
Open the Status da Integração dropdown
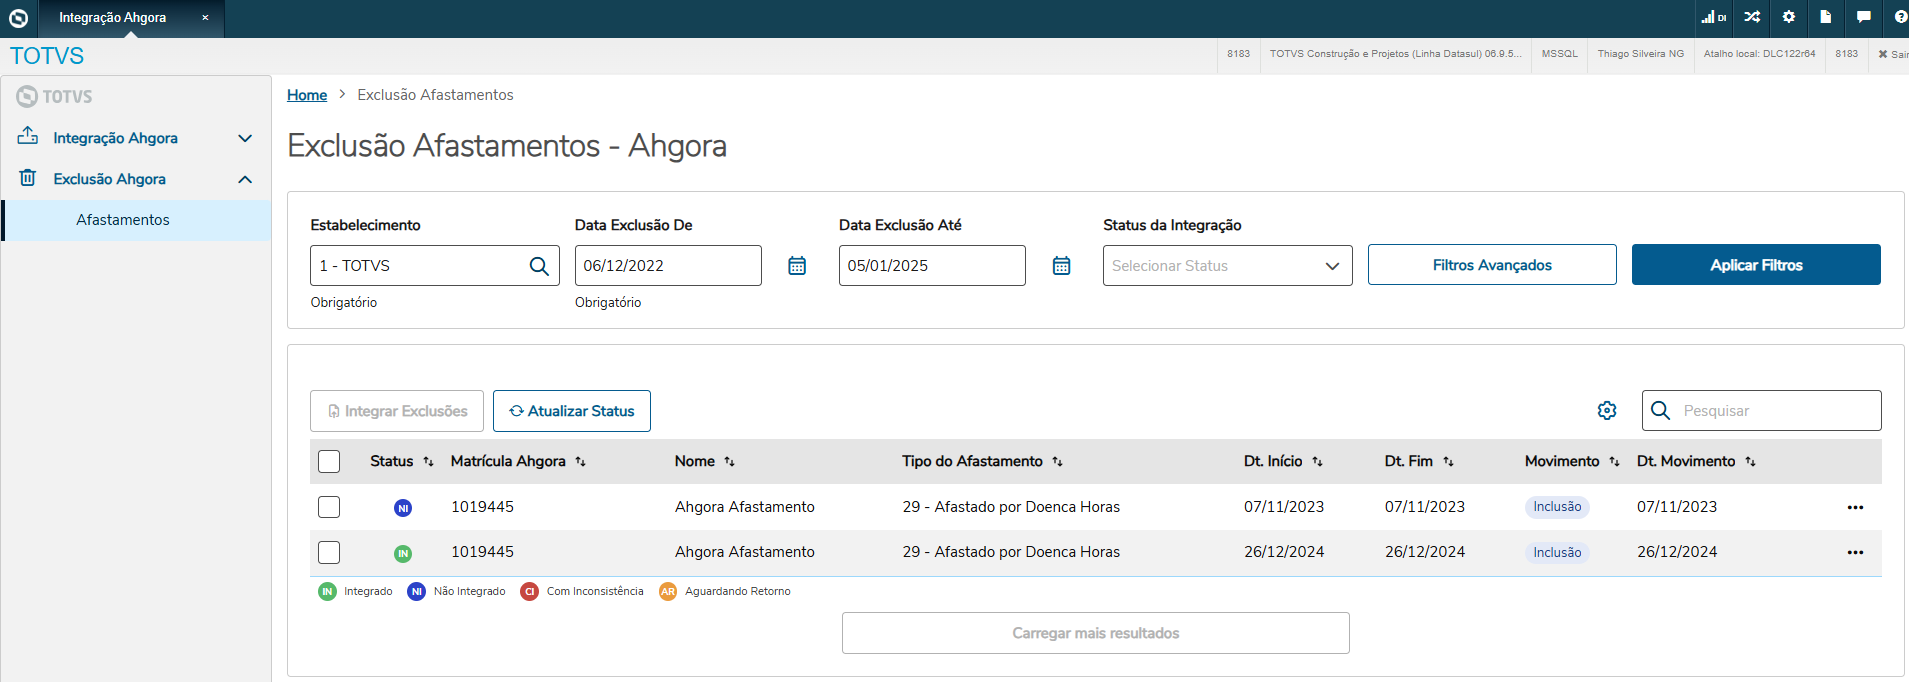coord(1227,266)
